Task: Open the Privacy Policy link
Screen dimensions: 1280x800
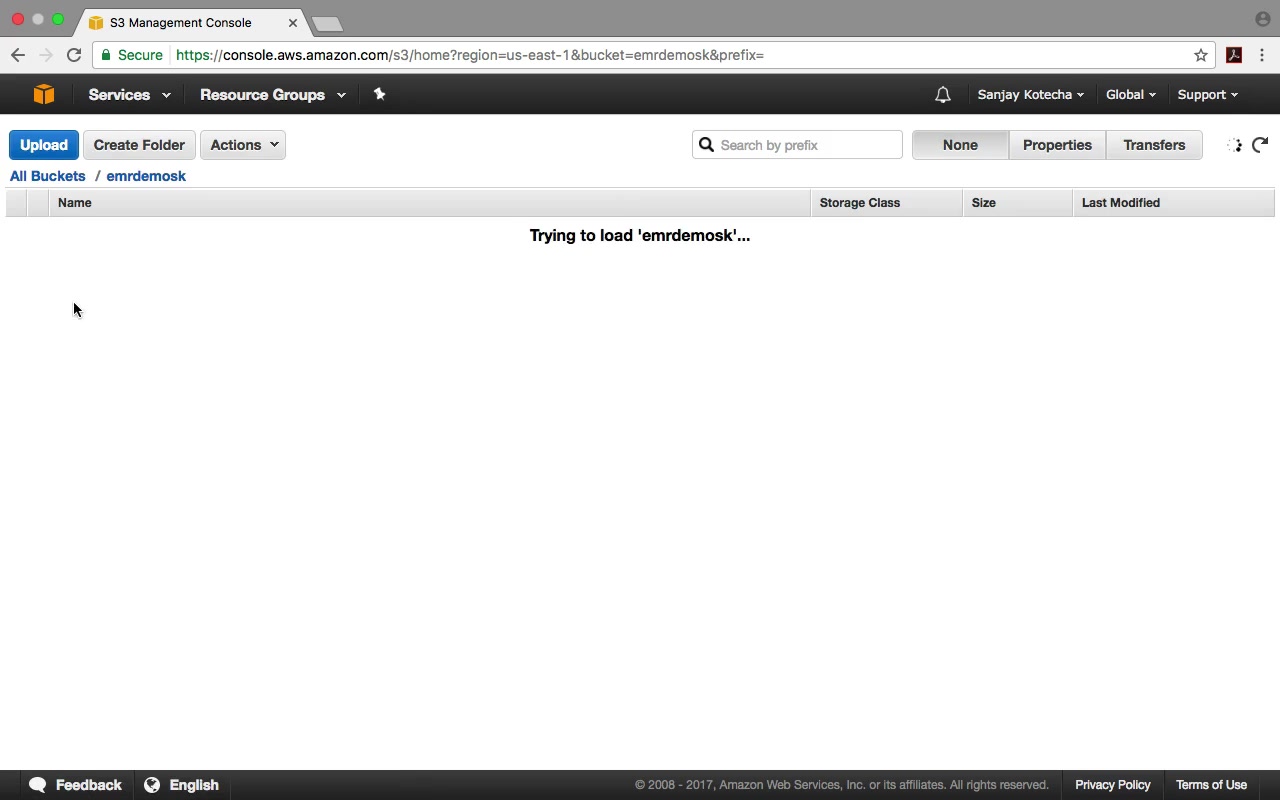Action: [x=1113, y=785]
